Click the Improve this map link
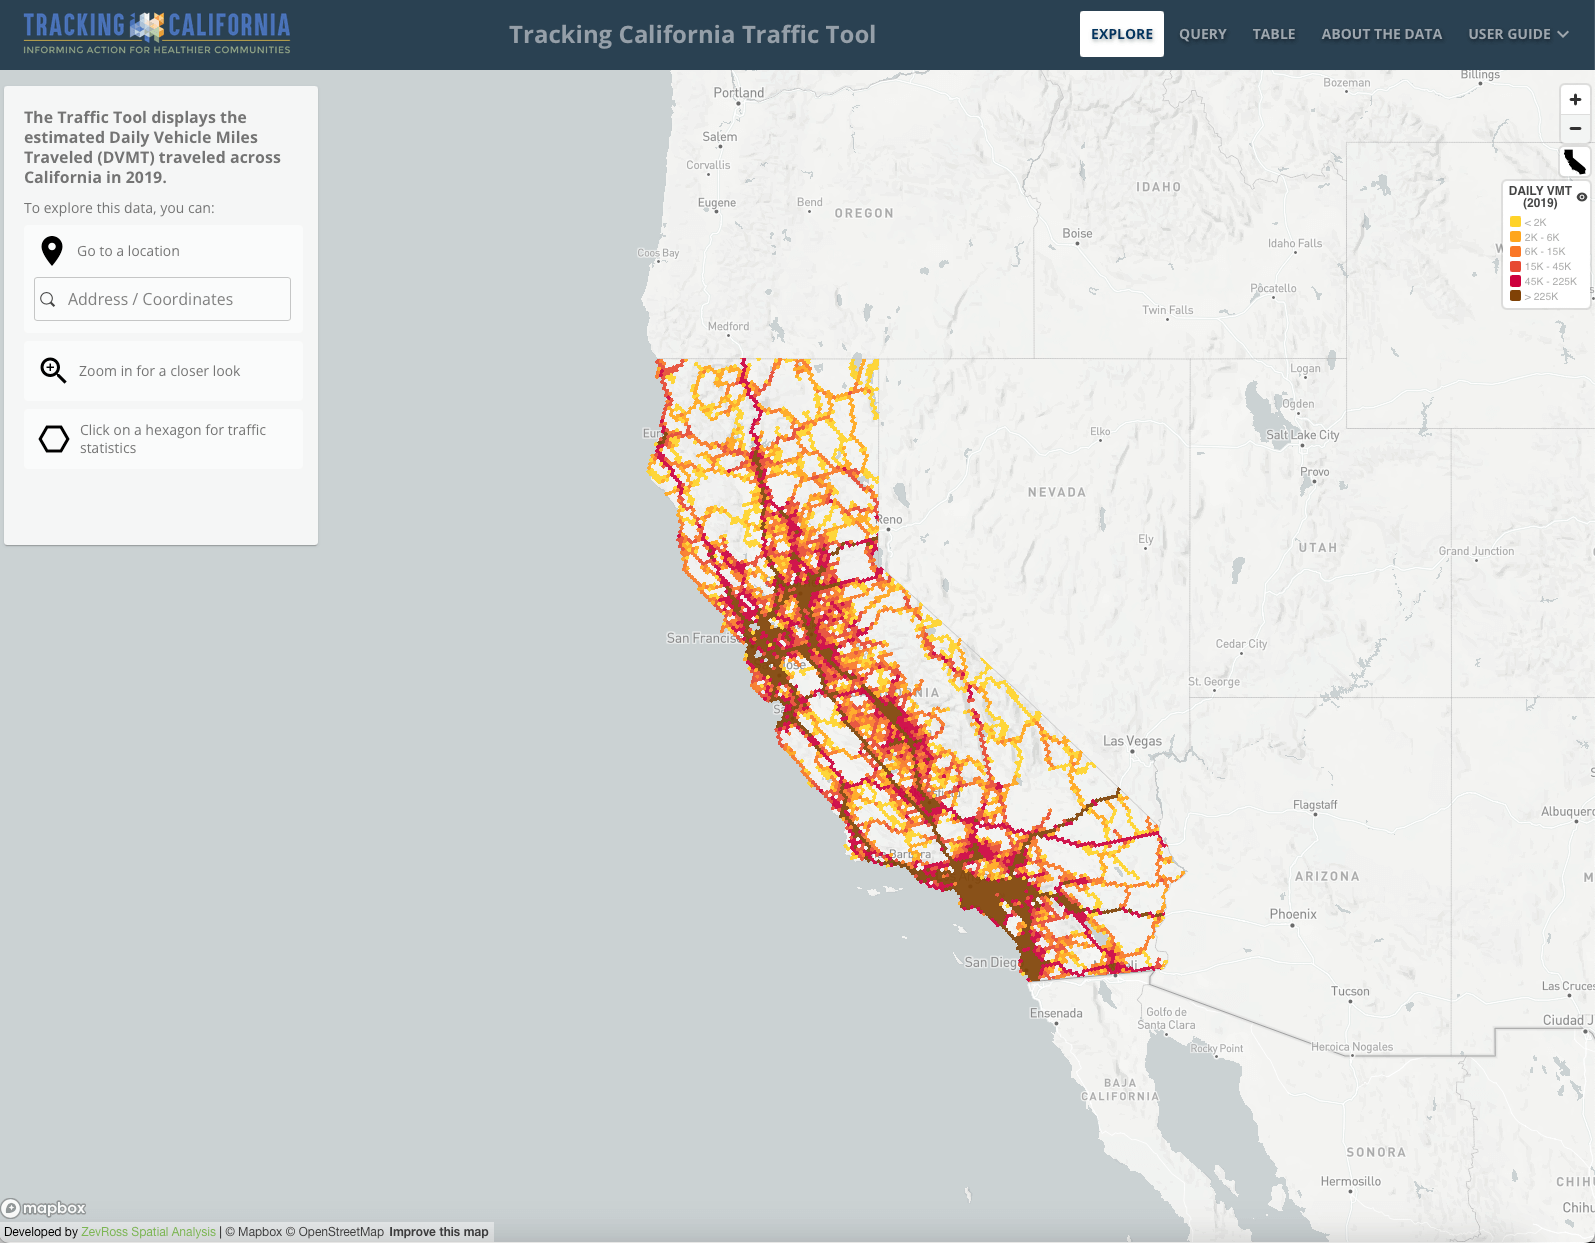The height and width of the screenshot is (1243, 1595). click(x=438, y=1232)
